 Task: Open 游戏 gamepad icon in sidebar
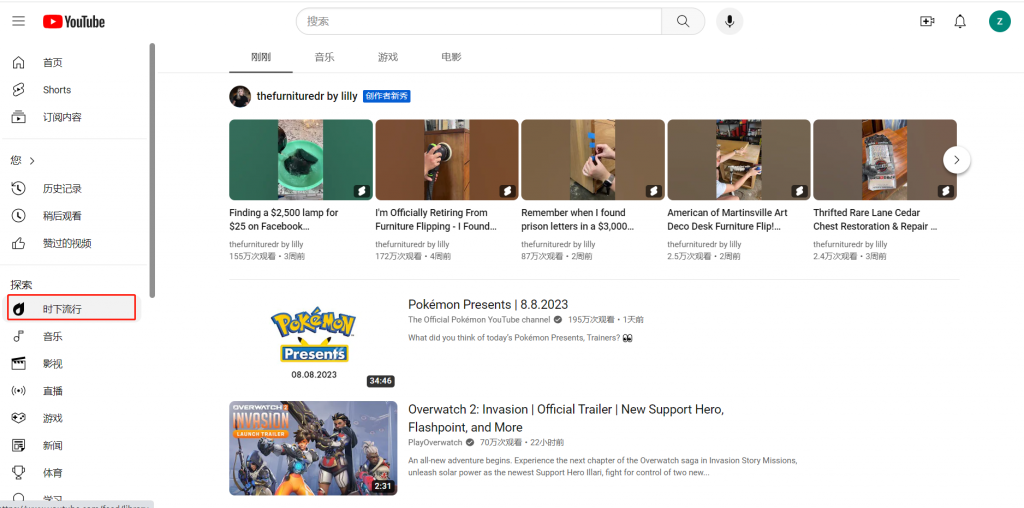pos(19,418)
